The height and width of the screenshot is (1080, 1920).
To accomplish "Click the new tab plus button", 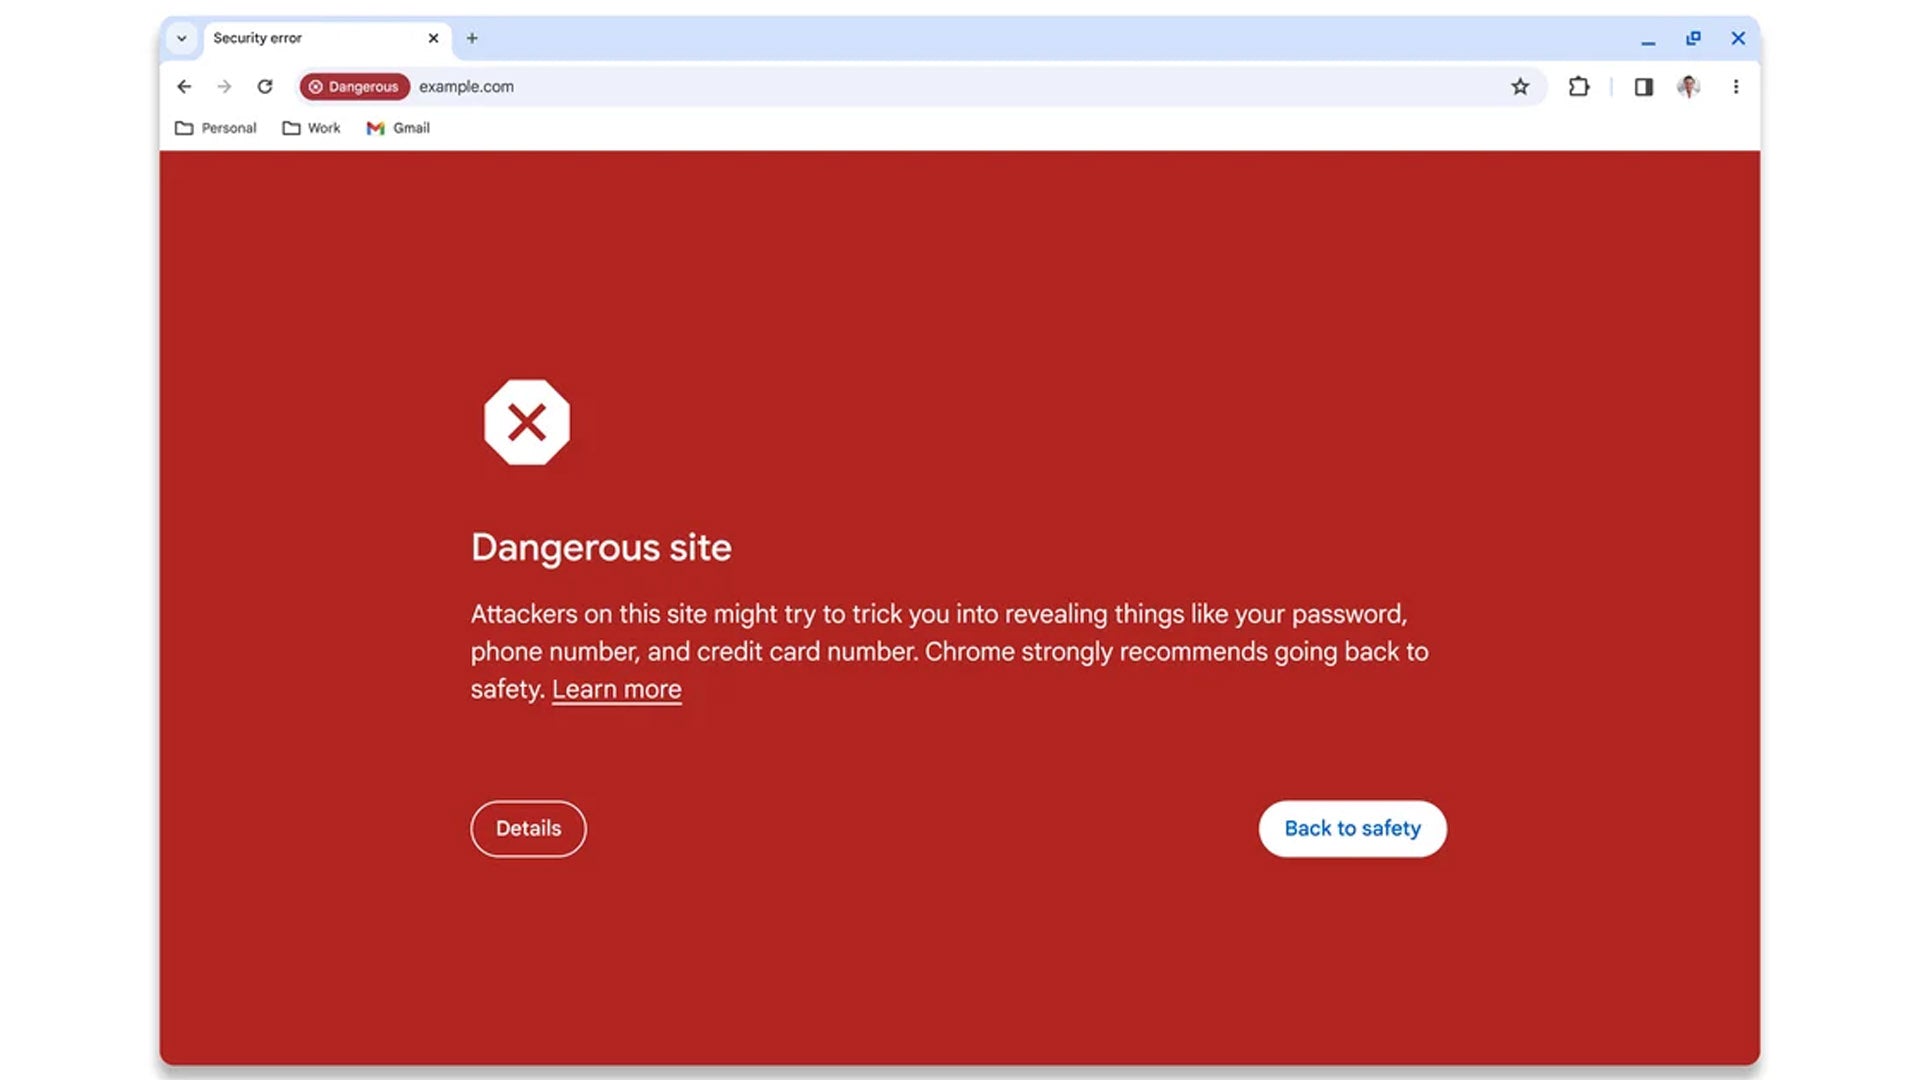I will click(471, 37).
